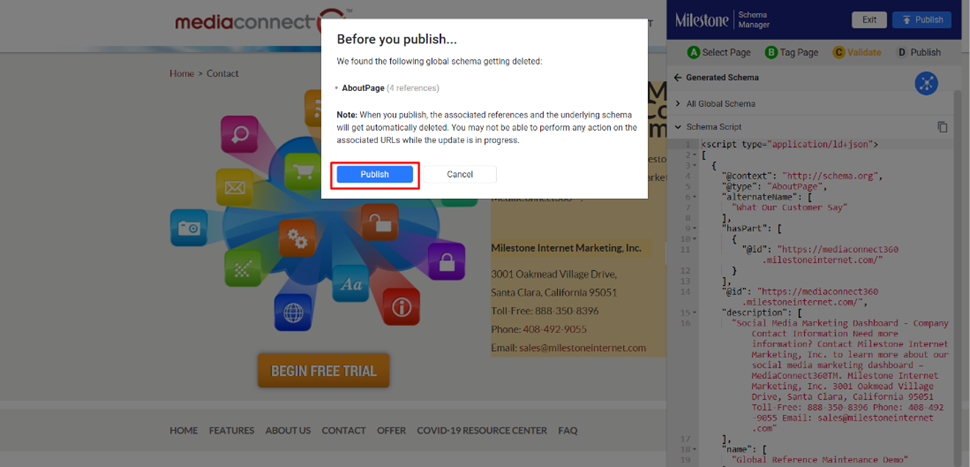Click the Schema Manager panel vertical scrollbar
The width and height of the screenshot is (970, 467).
pyautogui.click(x=958, y=278)
